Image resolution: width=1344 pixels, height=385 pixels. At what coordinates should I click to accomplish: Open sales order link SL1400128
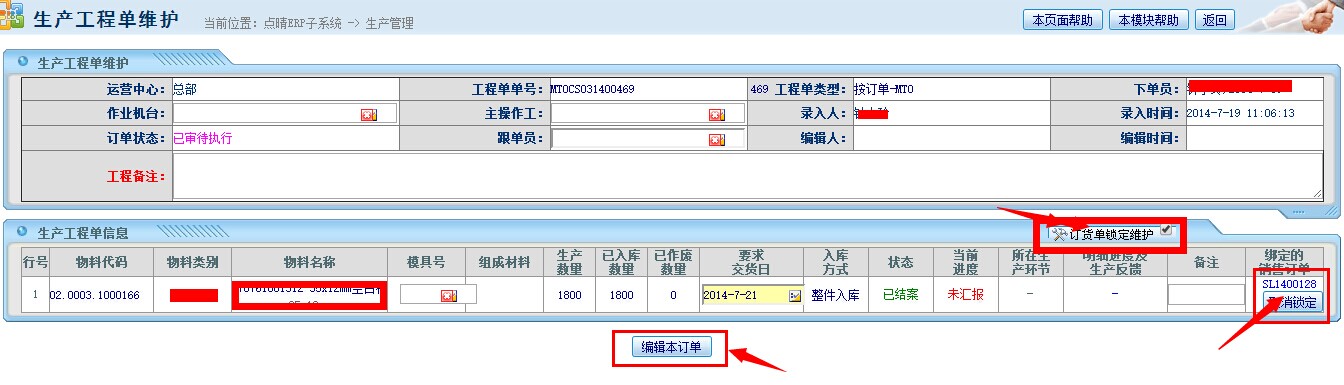(x=1289, y=285)
